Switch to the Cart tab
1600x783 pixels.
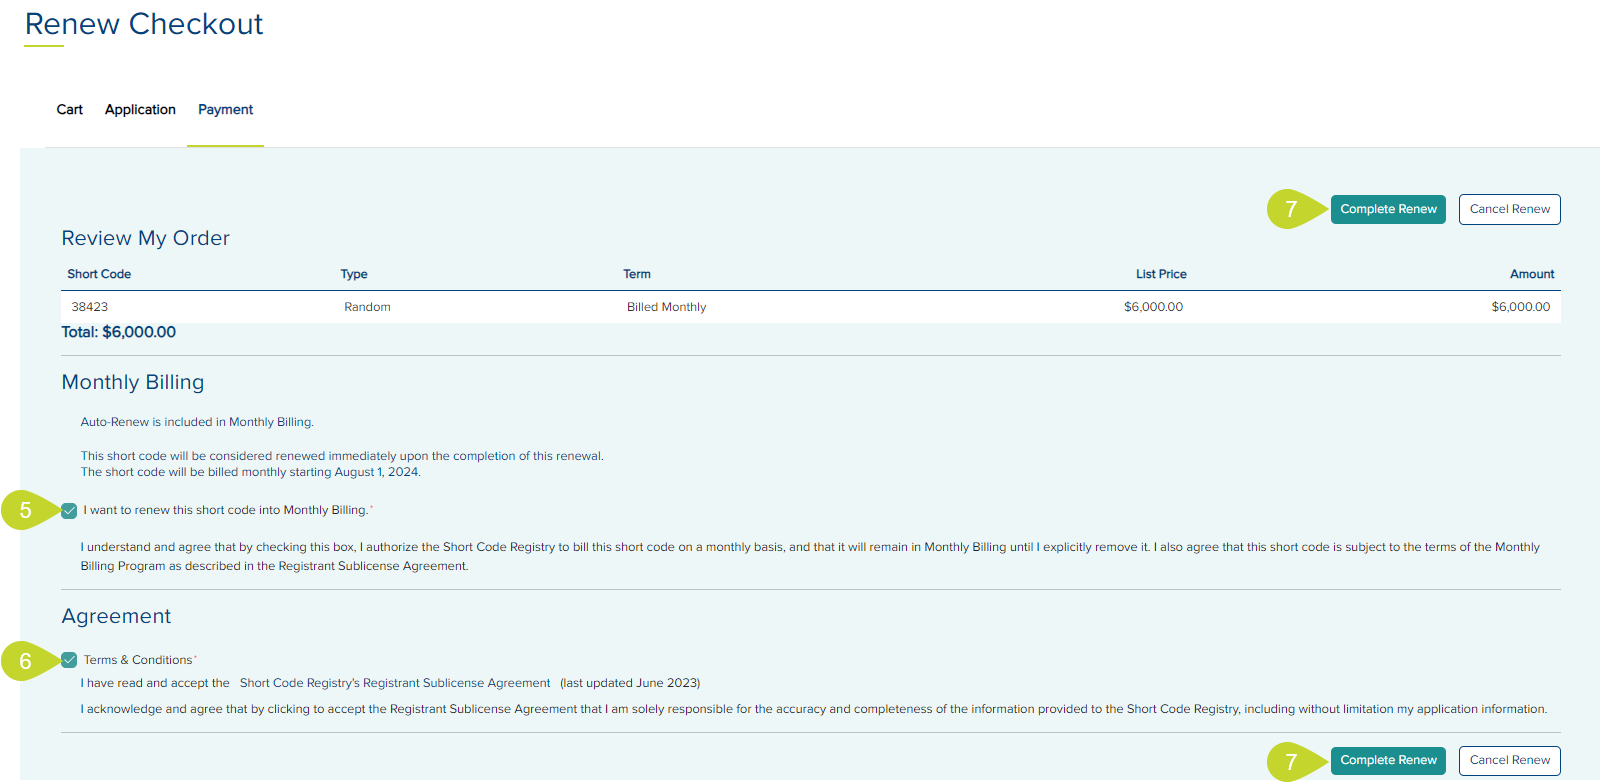pyautogui.click(x=69, y=110)
